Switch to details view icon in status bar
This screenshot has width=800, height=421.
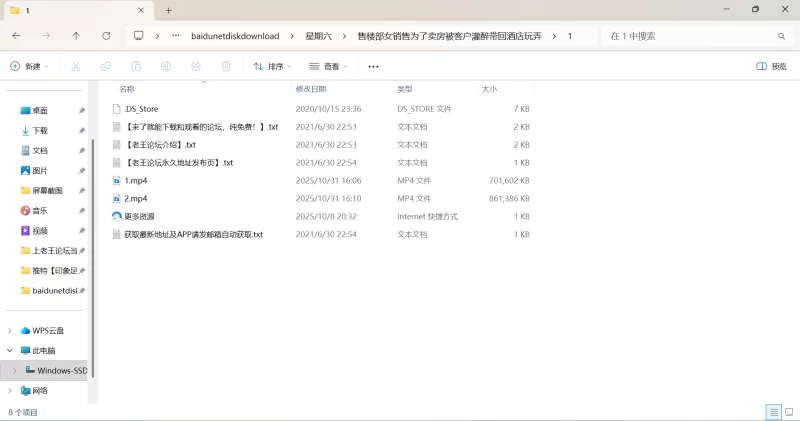click(773, 412)
